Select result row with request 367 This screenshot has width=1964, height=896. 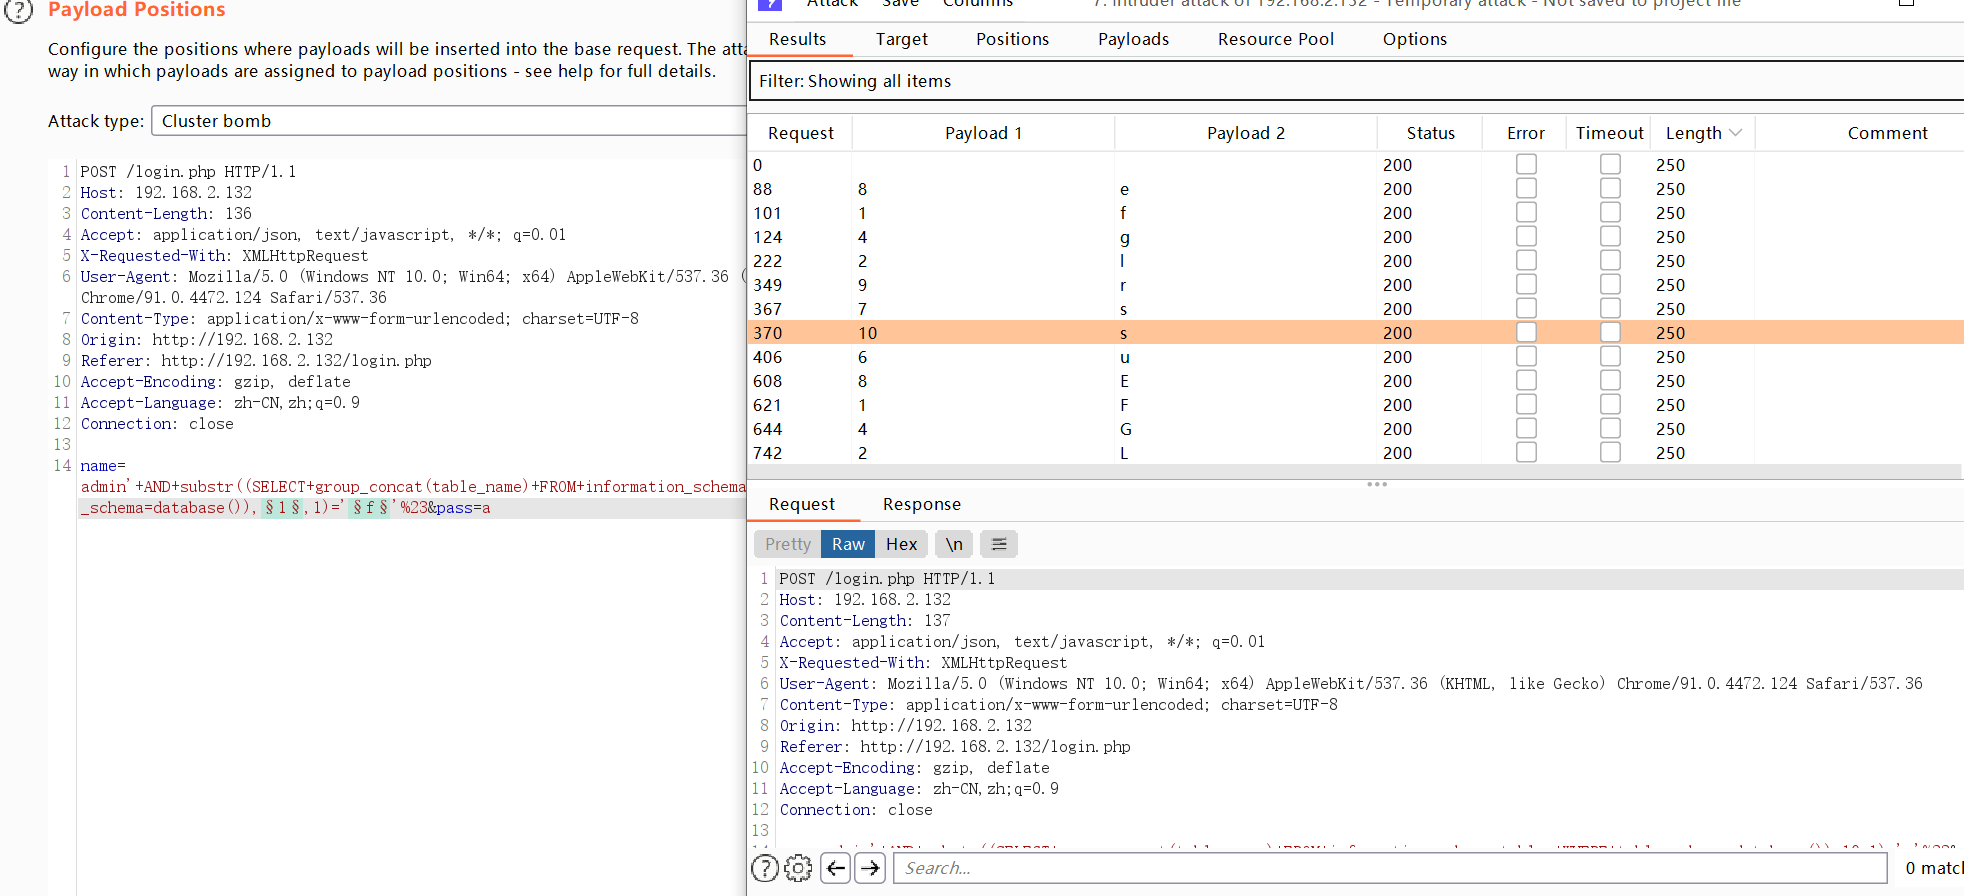coord(1356,308)
